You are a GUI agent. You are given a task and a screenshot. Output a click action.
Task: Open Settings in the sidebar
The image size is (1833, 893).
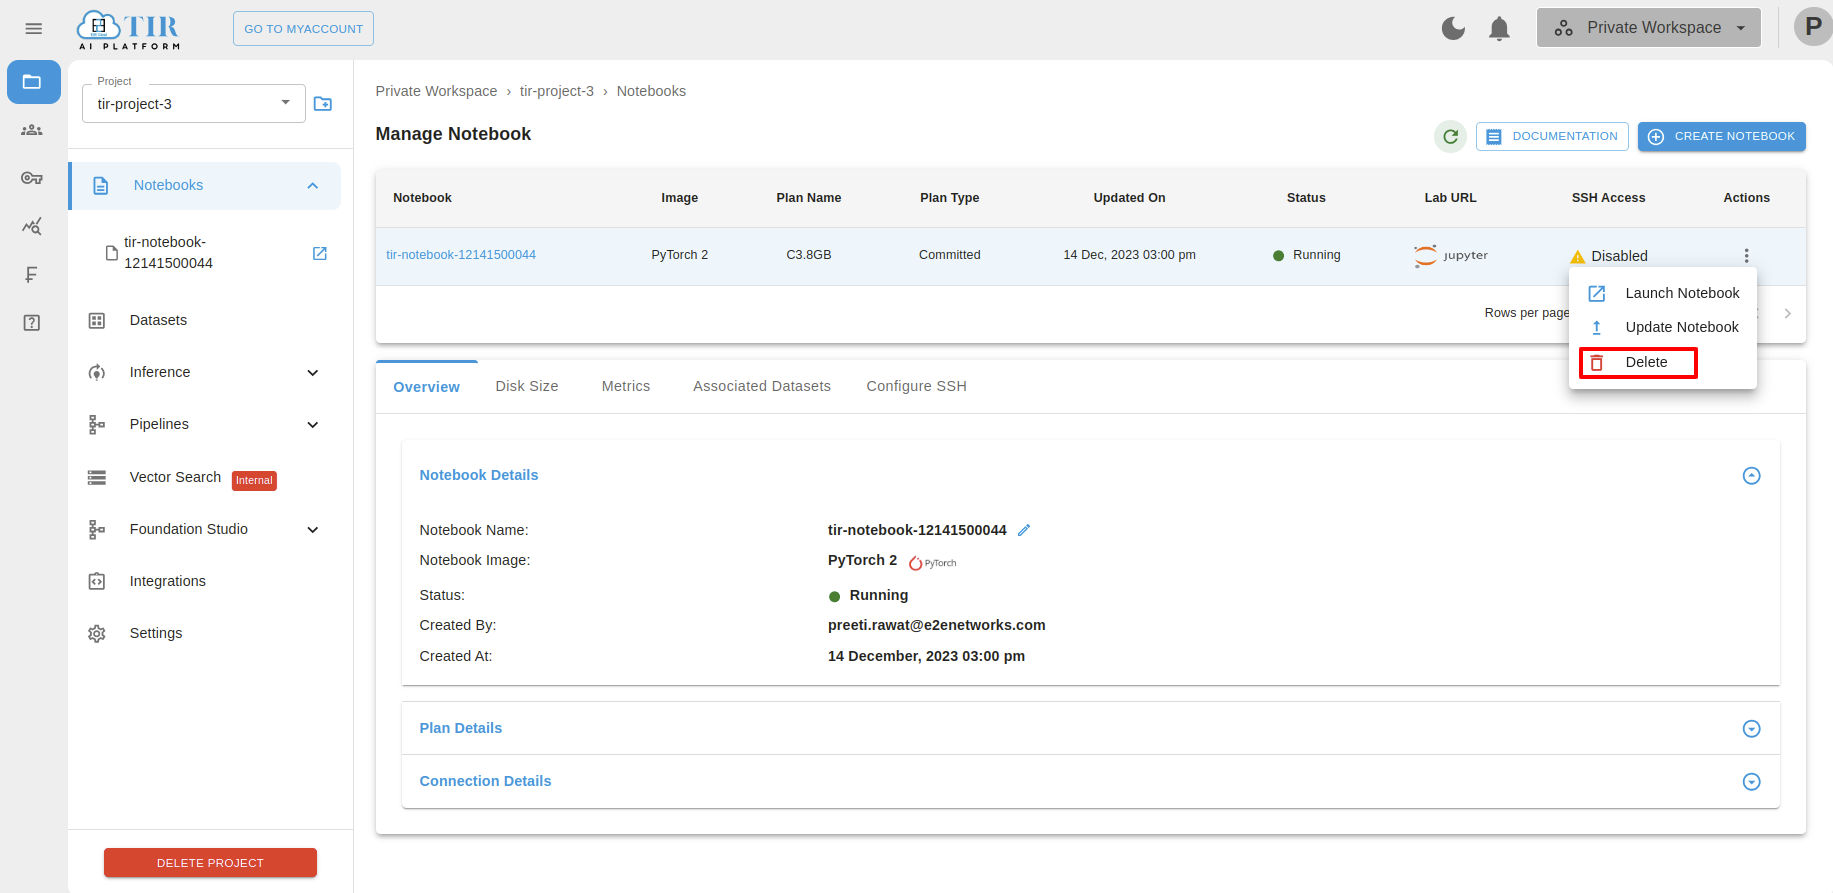[156, 633]
